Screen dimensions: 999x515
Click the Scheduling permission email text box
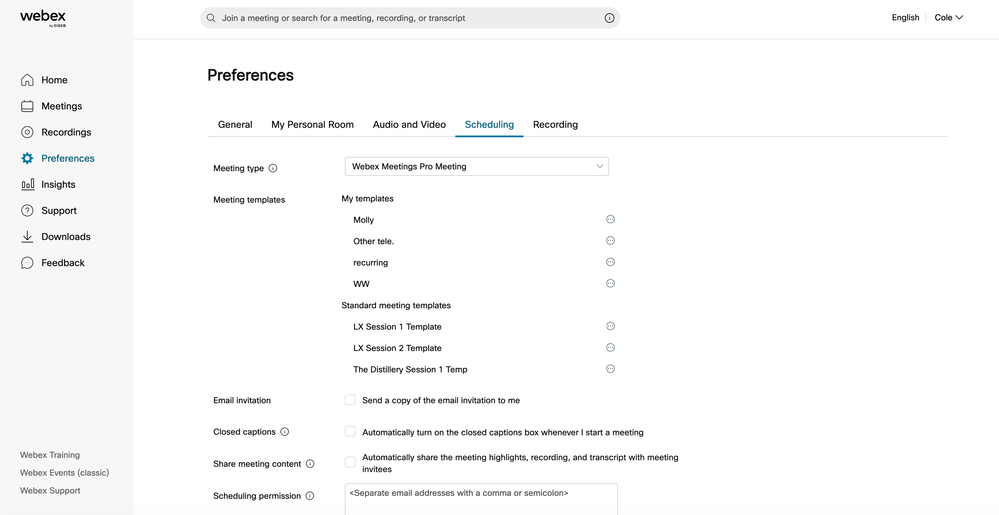pyautogui.click(x=481, y=499)
